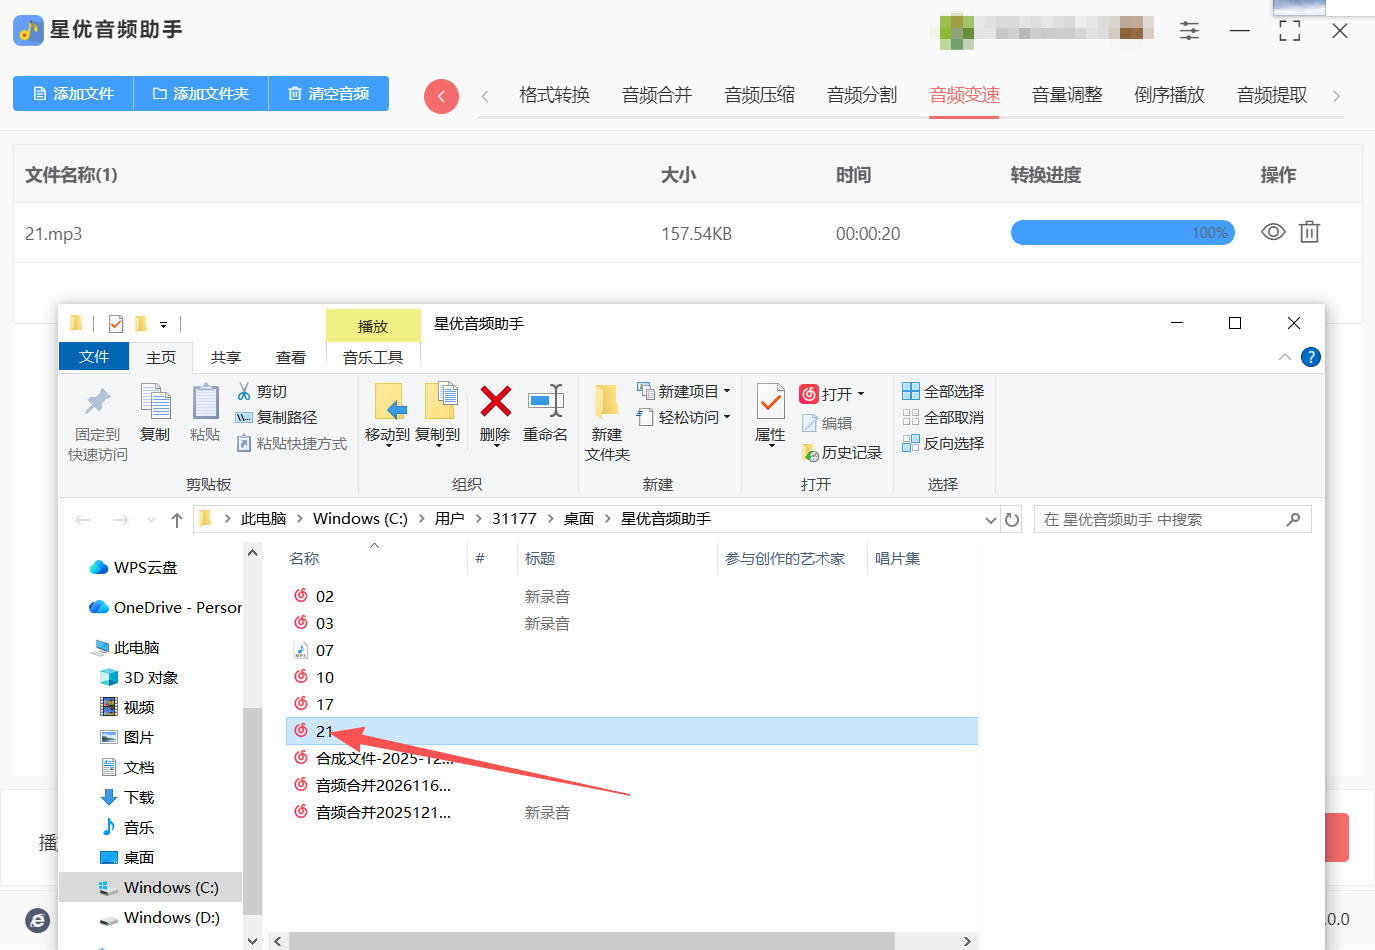
Task: Click the Edit icon in Open group
Action: pos(810,423)
